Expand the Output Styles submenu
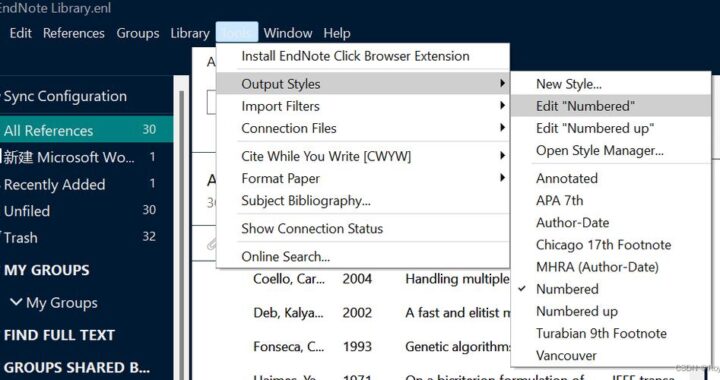Image resolution: width=720 pixels, height=380 pixels. click(x=363, y=84)
